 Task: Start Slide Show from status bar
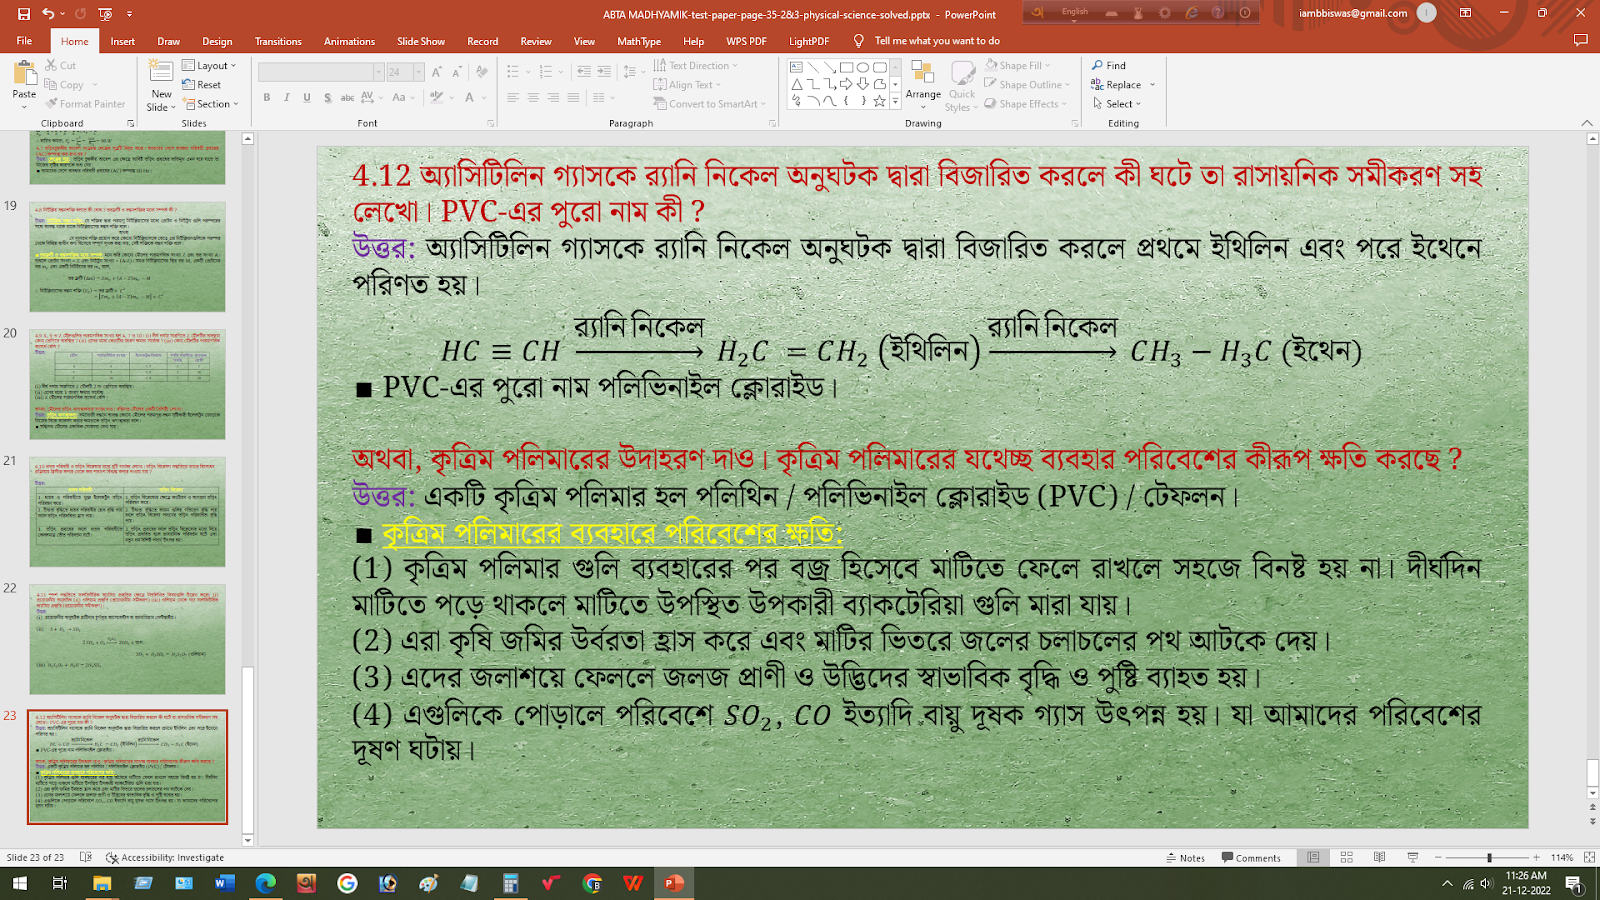[1412, 858]
